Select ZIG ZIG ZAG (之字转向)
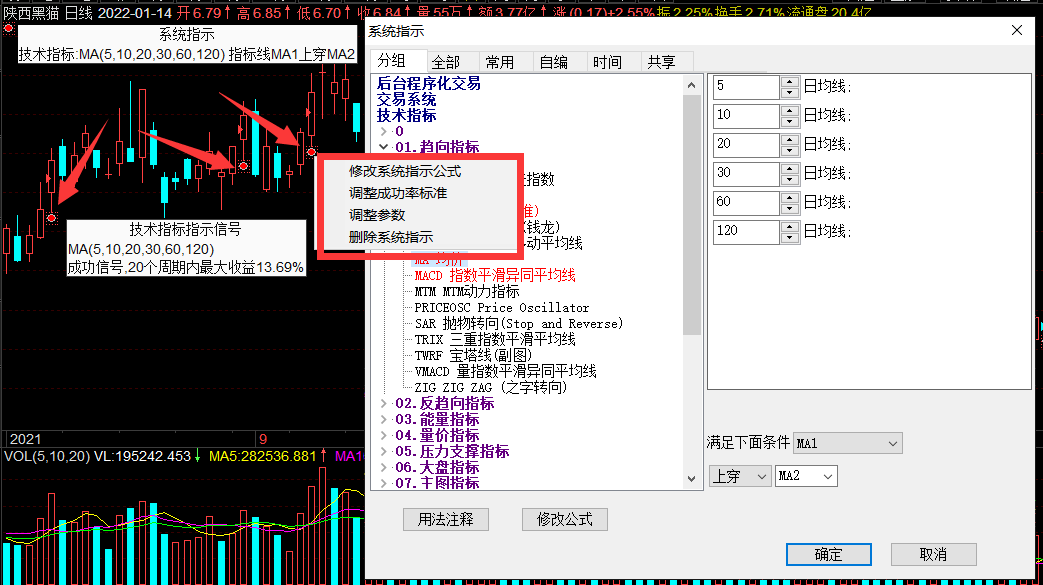This screenshot has width=1043, height=585. pos(491,387)
